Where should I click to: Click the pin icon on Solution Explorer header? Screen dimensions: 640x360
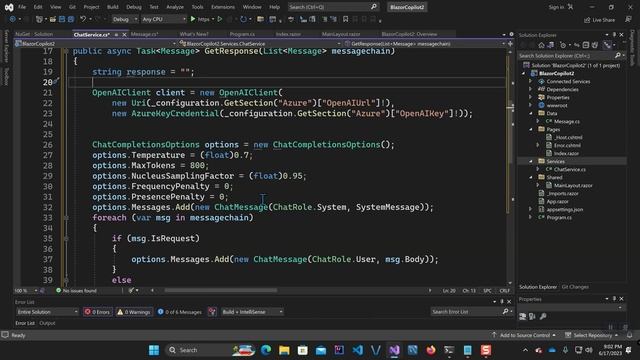(x=614, y=35)
